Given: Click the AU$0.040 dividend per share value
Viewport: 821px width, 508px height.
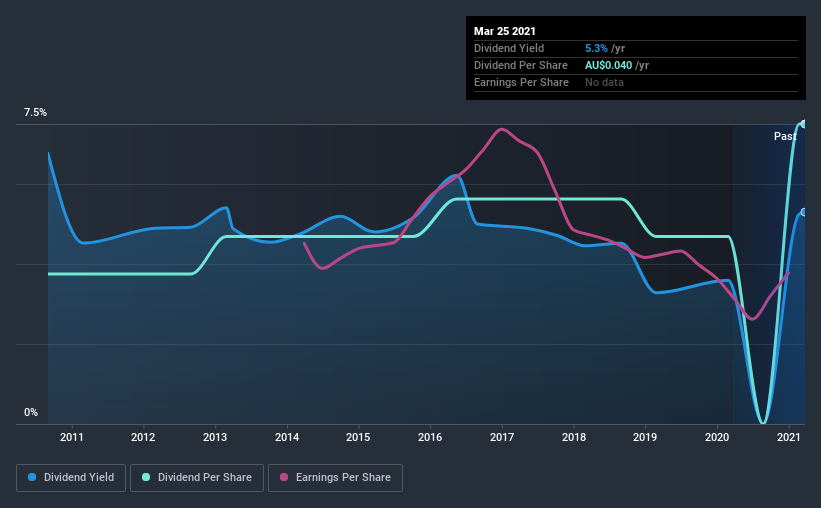Looking at the screenshot, I should click(608, 65).
